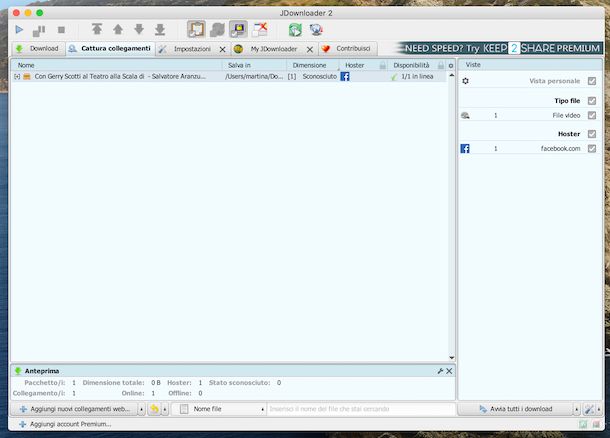Close the My JDownloader tab
Screen dimensions: 610x438
point(310,49)
